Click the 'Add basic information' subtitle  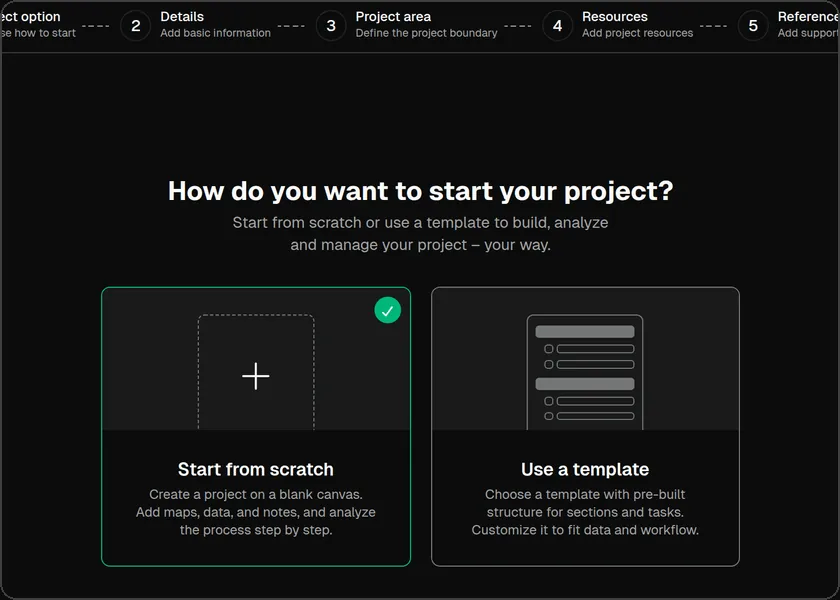[x=215, y=33]
